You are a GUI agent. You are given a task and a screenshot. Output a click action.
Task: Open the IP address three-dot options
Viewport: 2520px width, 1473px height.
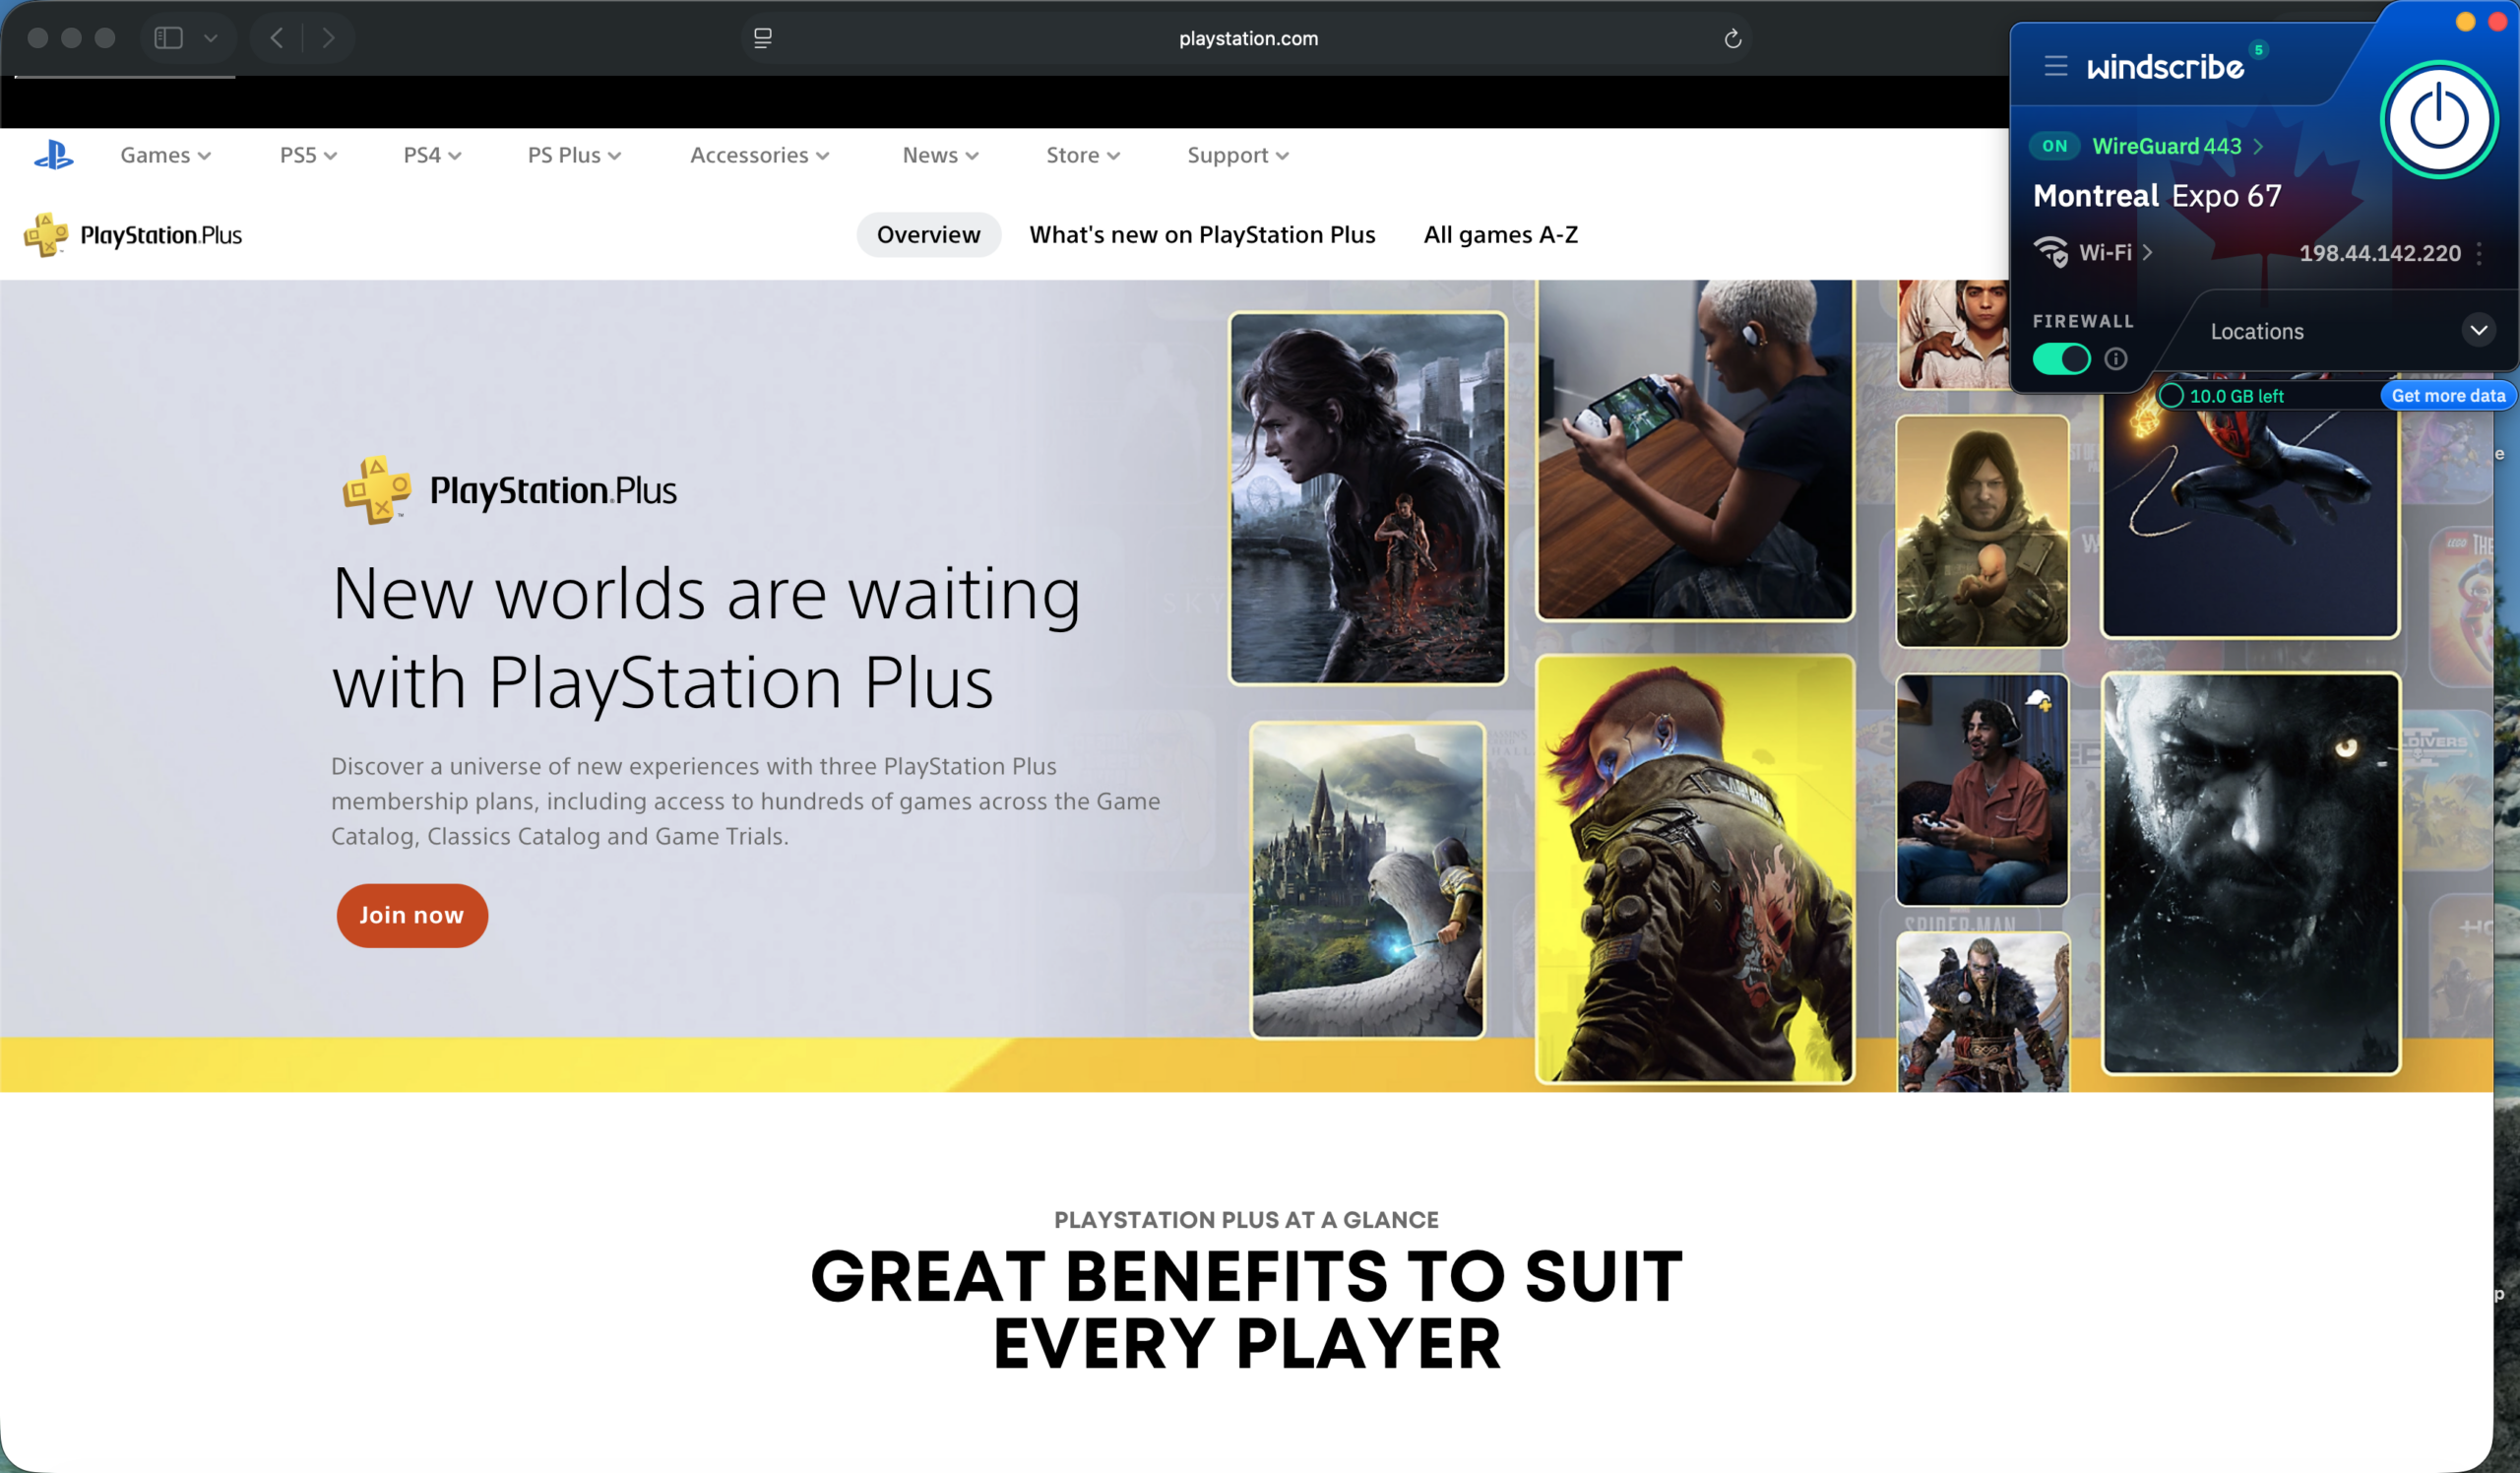tap(2480, 253)
